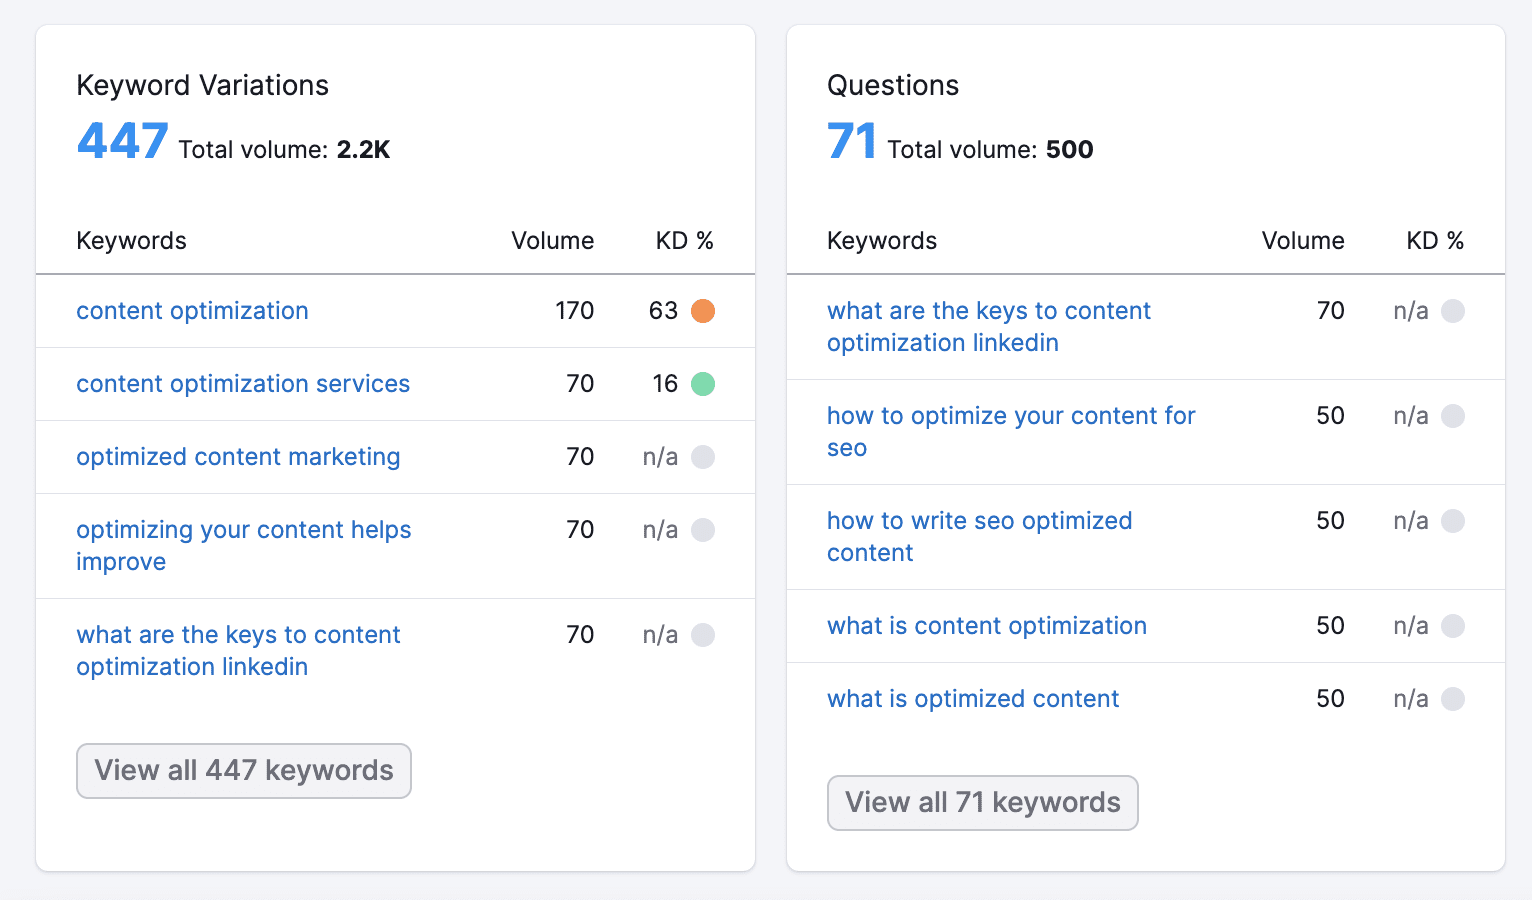Click grey KD dot for 'what is optimized content'
Viewport: 1532px width, 900px height.
tap(1453, 699)
